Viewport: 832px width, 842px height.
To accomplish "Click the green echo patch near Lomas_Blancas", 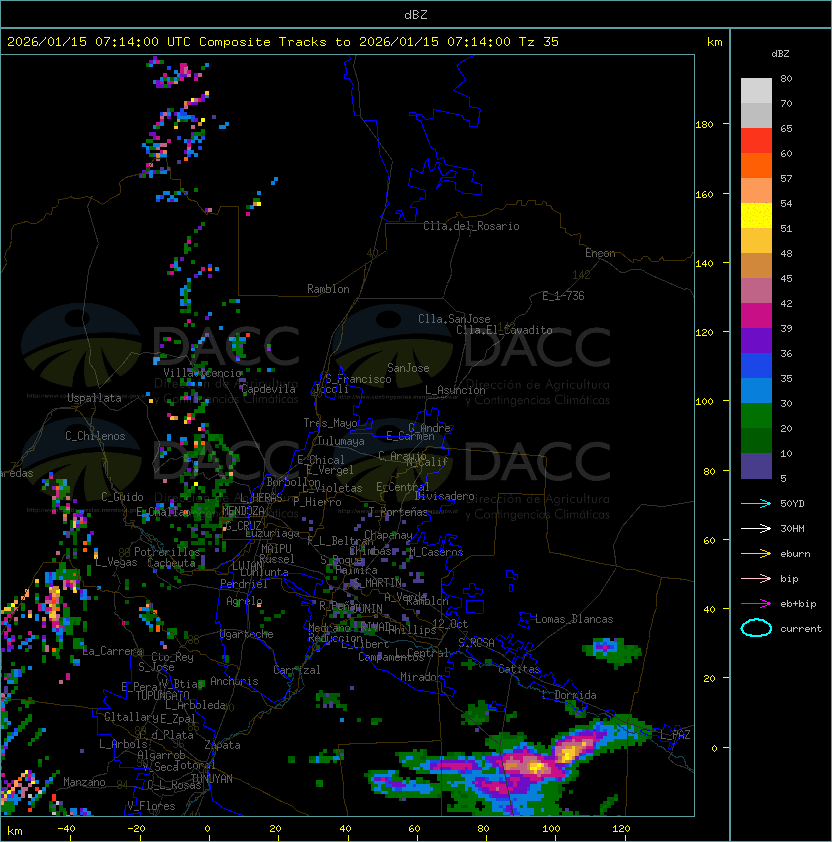I will pos(611,650).
